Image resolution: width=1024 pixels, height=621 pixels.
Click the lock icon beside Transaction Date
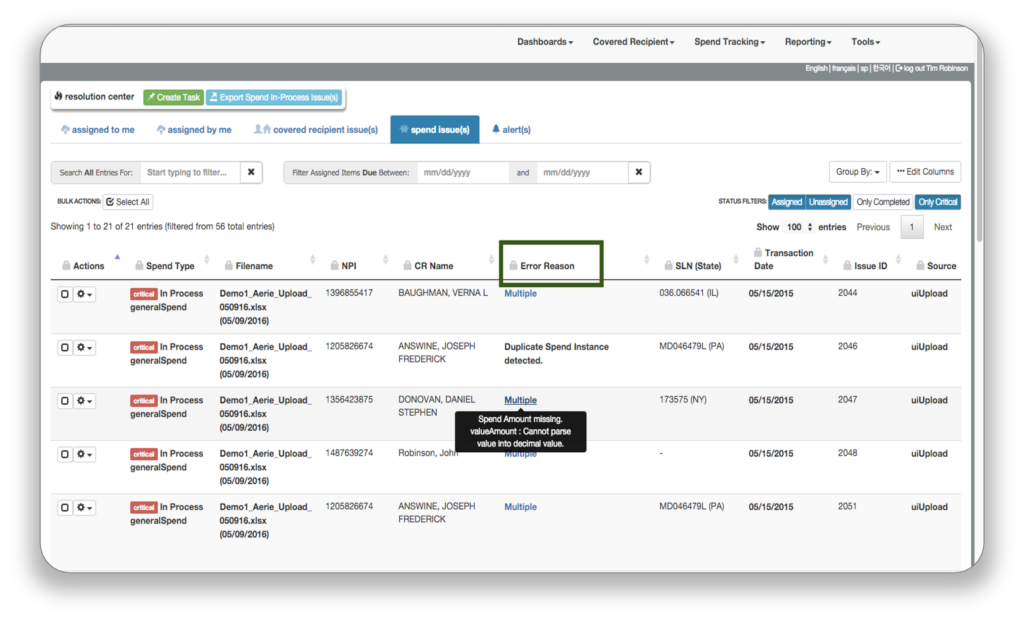point(759,253)
